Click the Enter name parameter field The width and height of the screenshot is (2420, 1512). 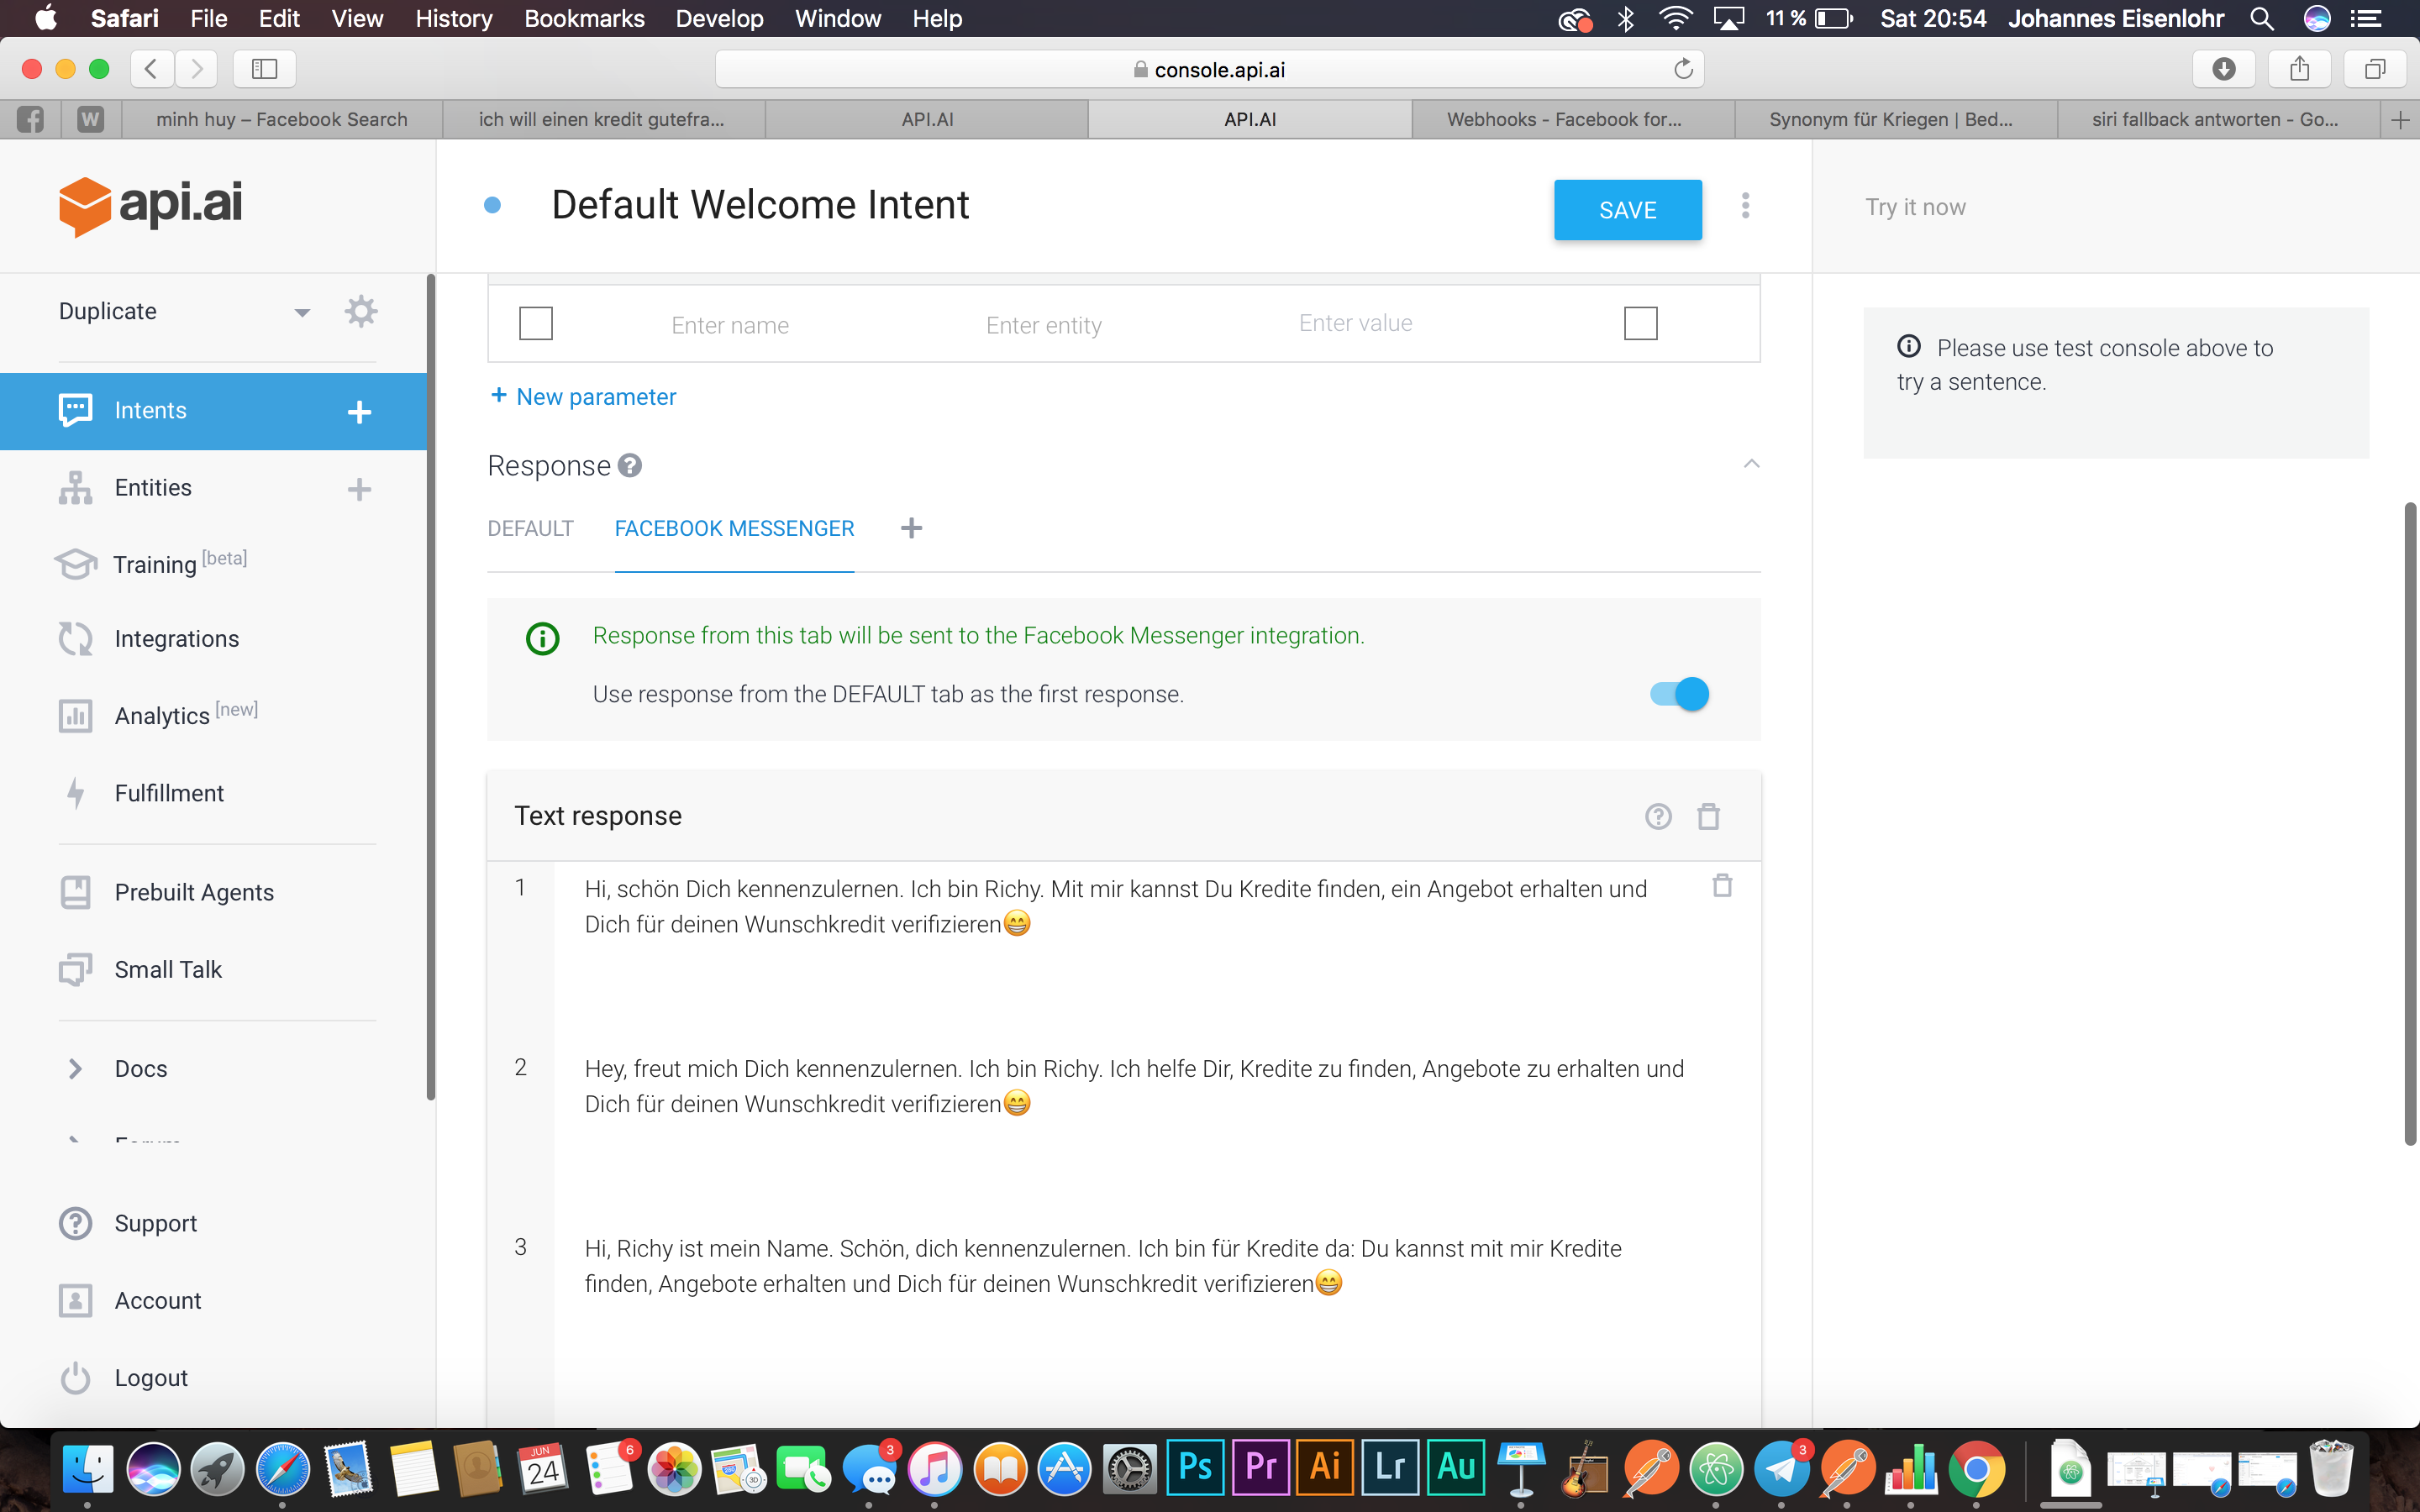coord(730,325)
